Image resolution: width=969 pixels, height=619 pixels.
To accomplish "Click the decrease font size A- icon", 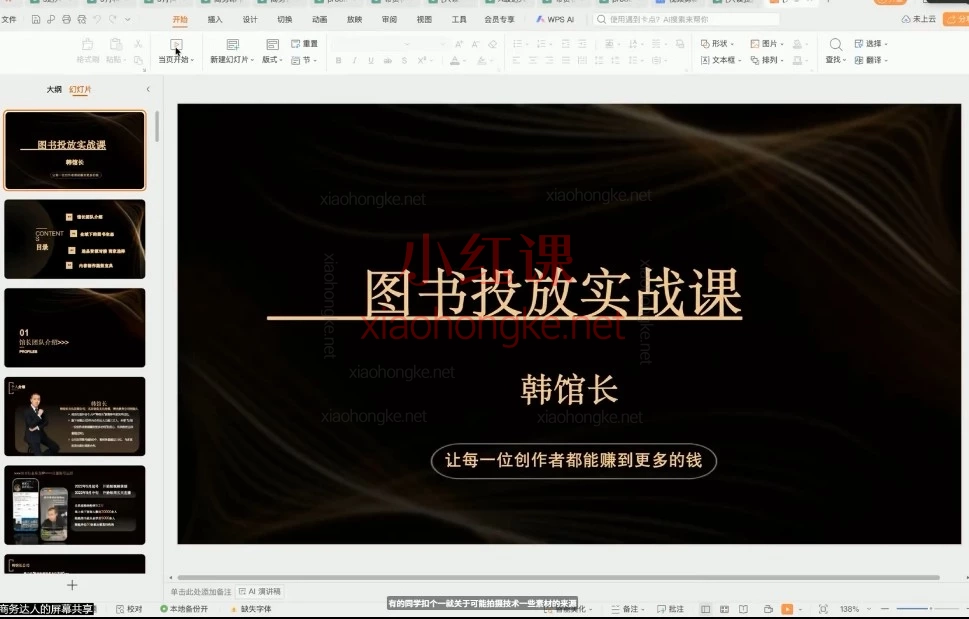I will 475,44.
